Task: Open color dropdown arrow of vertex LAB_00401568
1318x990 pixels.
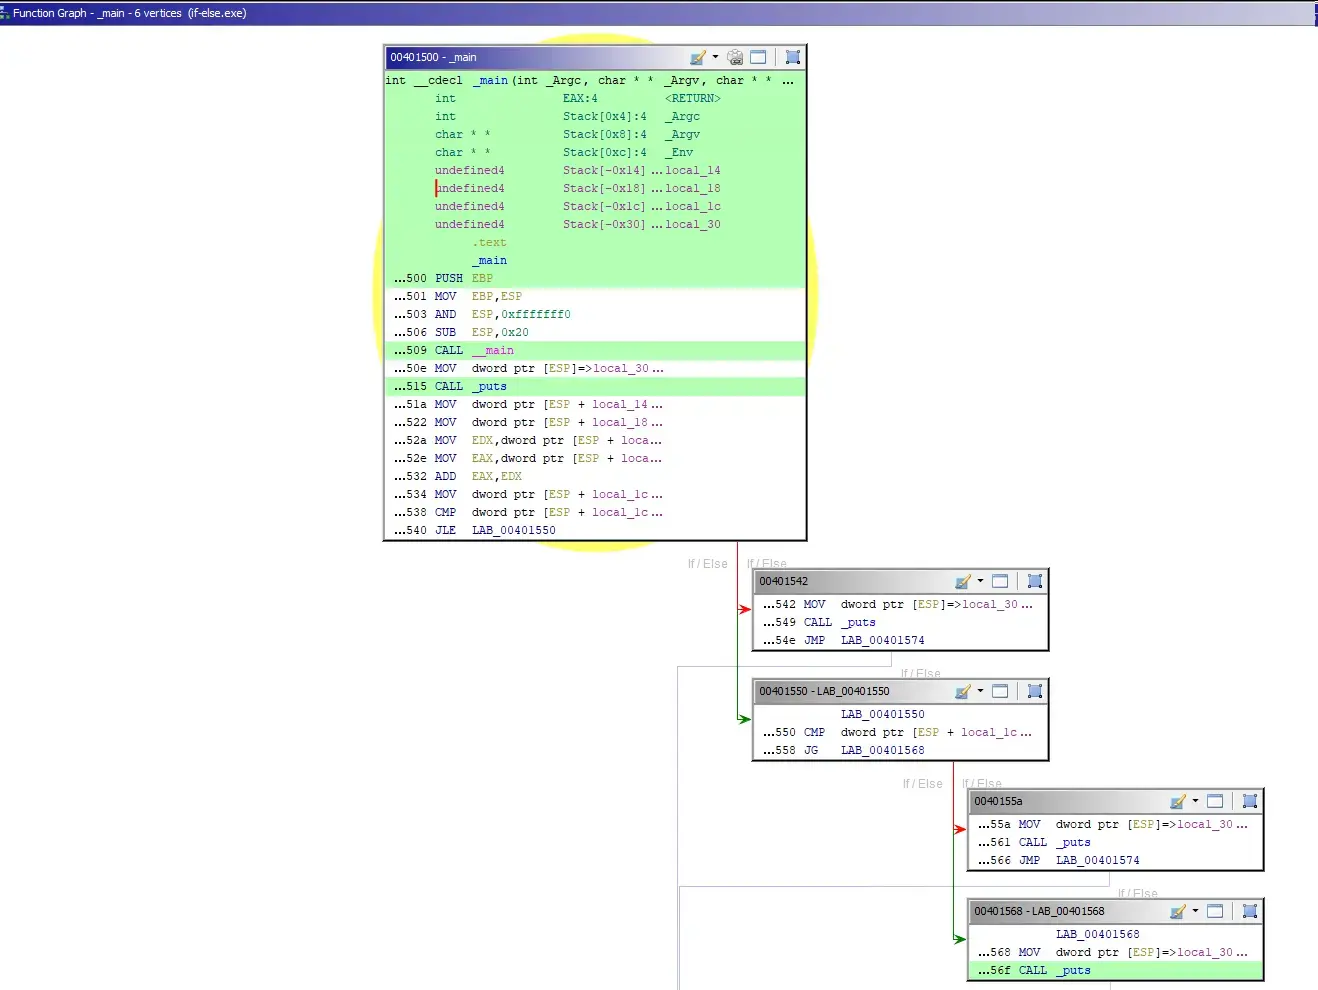Action: [x=1195, y=911]
